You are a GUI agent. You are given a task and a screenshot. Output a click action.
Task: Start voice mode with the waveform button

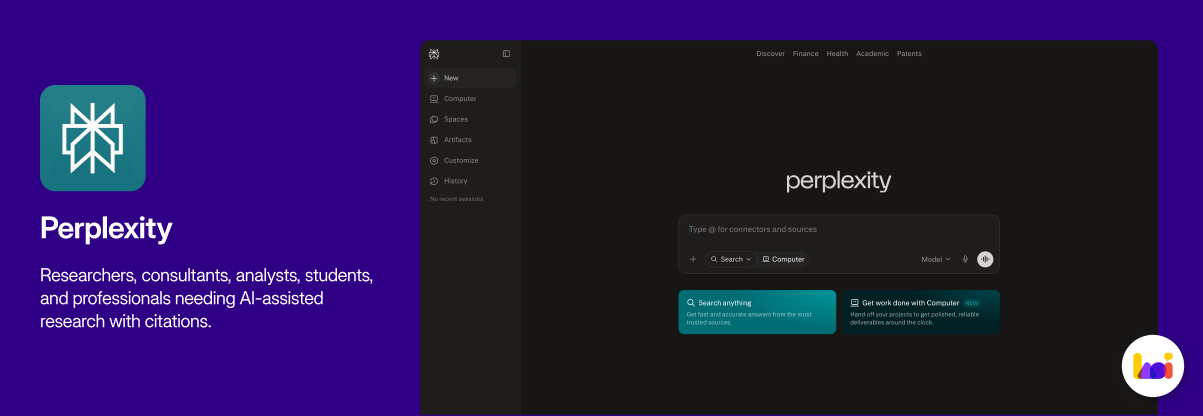click(x=985, y=259)
